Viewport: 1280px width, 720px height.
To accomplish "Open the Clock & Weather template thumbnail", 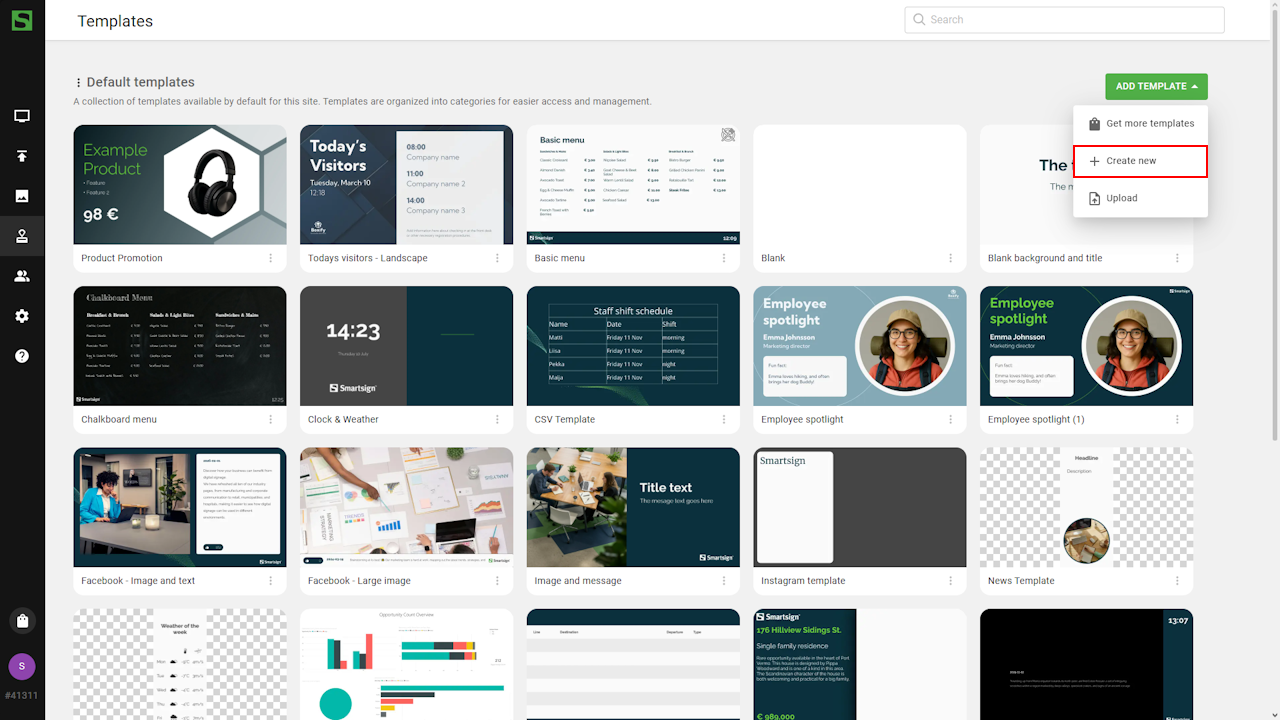I will (x=406, y=346).
